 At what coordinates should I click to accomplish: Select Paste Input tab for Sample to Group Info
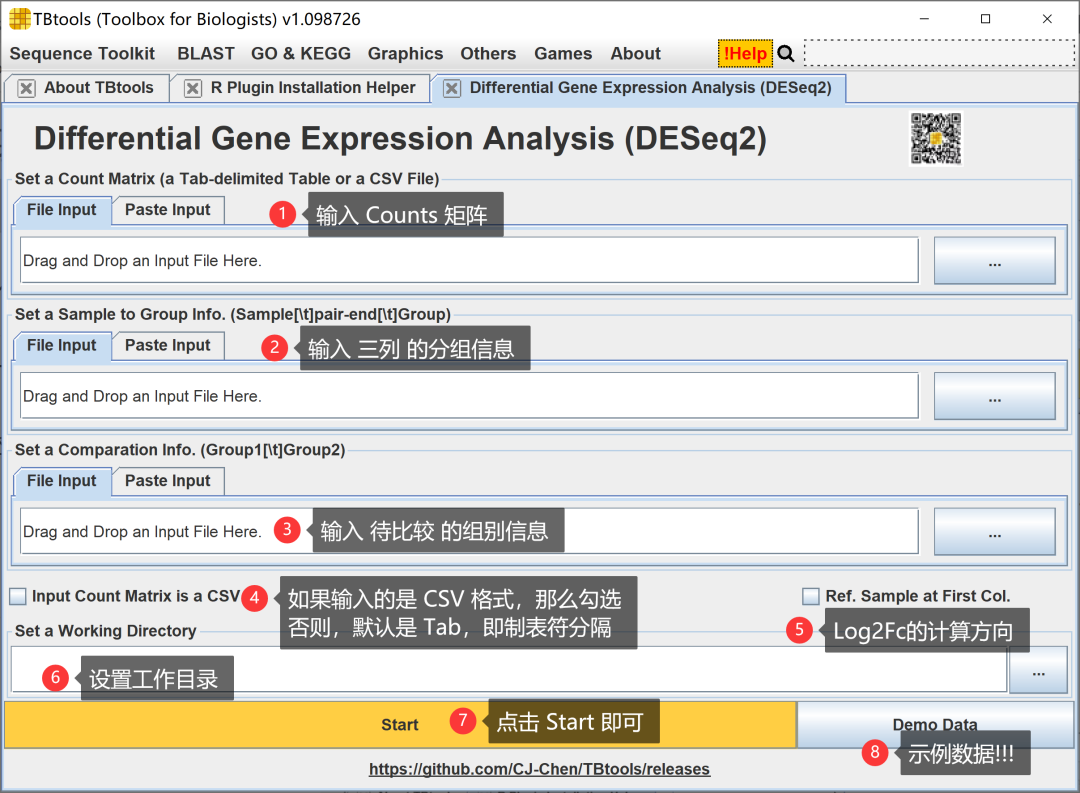(x=167, y=346)
